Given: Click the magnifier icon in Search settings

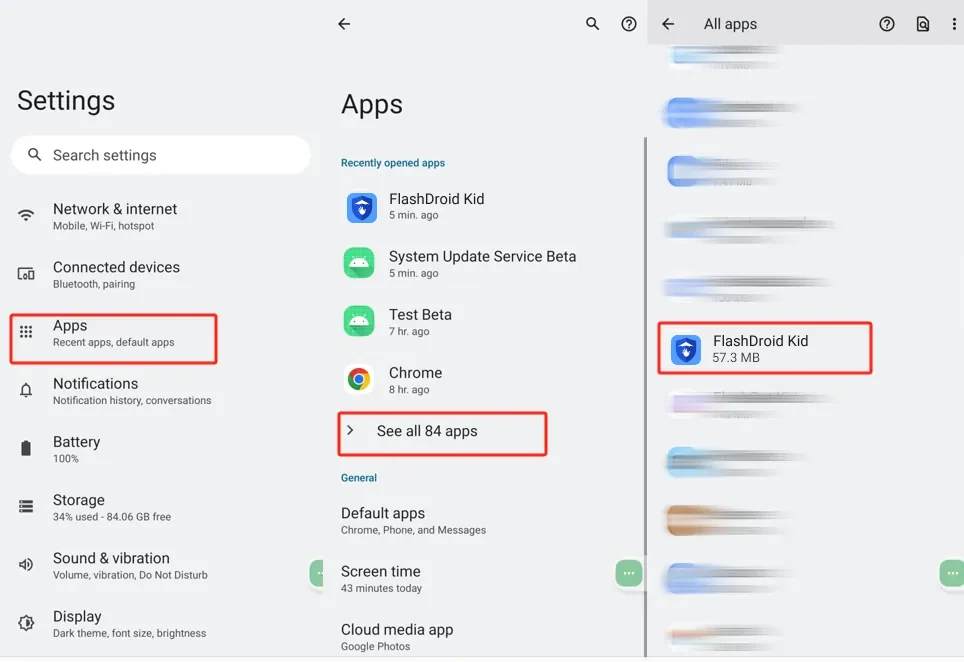Looking at the screenshot, I should (x=35, y=155).
